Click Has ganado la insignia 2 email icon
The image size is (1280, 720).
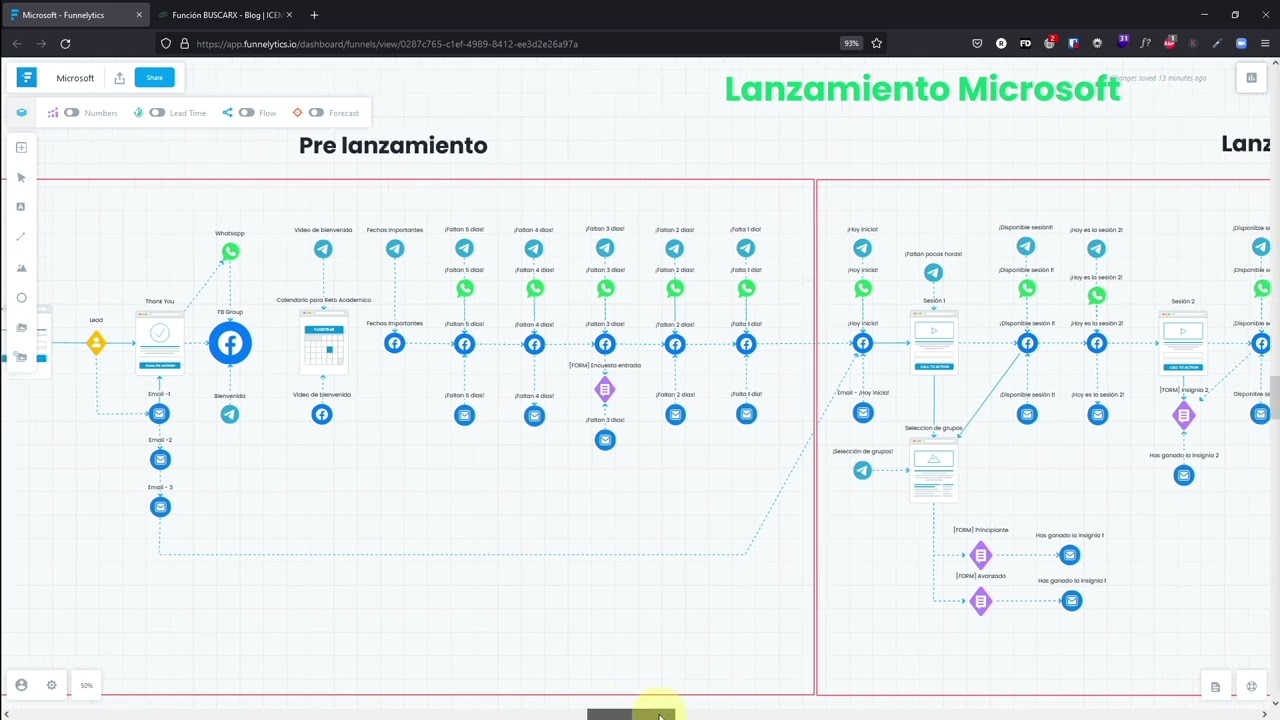tap(1184, 476)
